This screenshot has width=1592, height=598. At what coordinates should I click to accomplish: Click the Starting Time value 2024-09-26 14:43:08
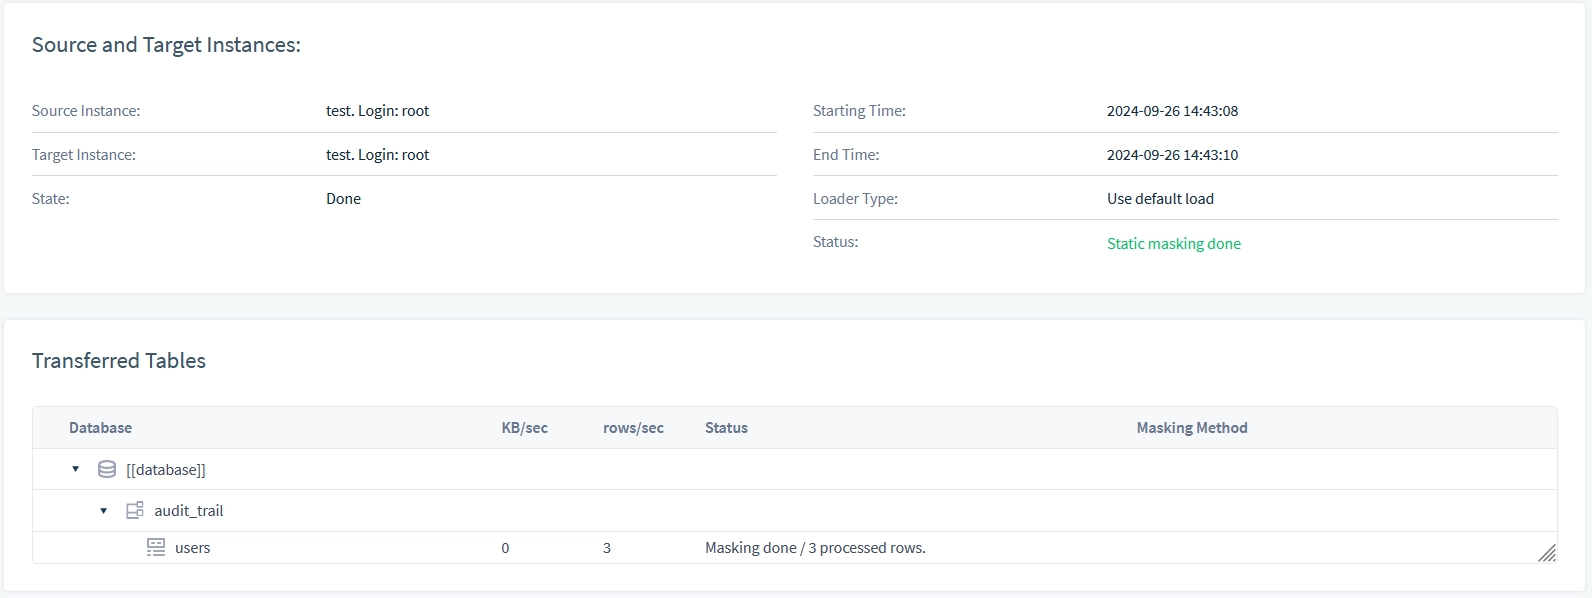point(1172,111)
